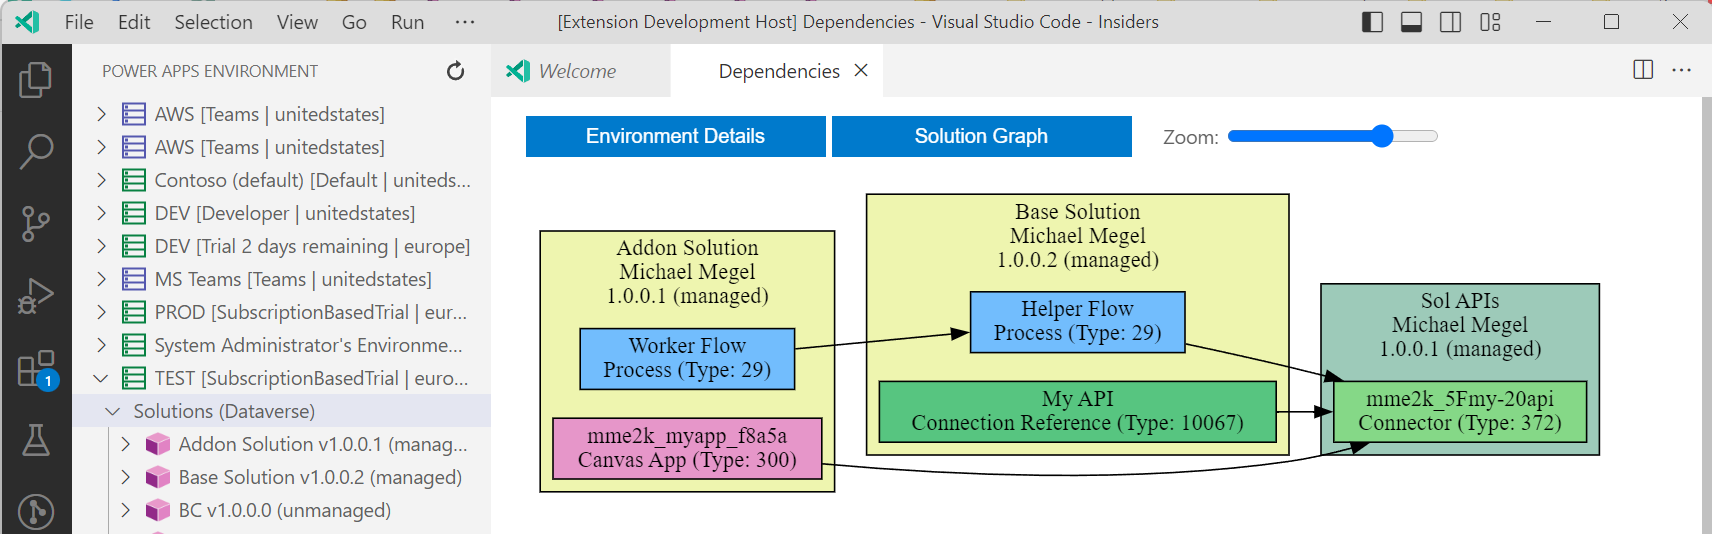Open the Search view icon
Screen dimensions: 1712x534
point(36,152)
